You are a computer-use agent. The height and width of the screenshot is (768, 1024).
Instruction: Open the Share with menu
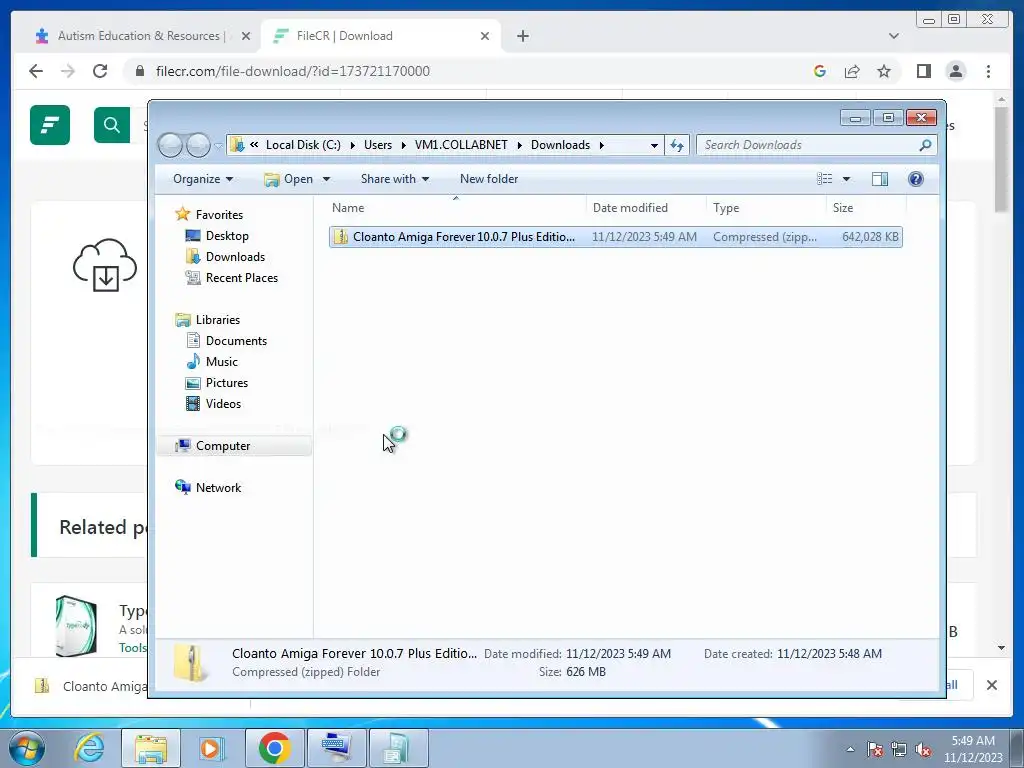coord(394,179)
